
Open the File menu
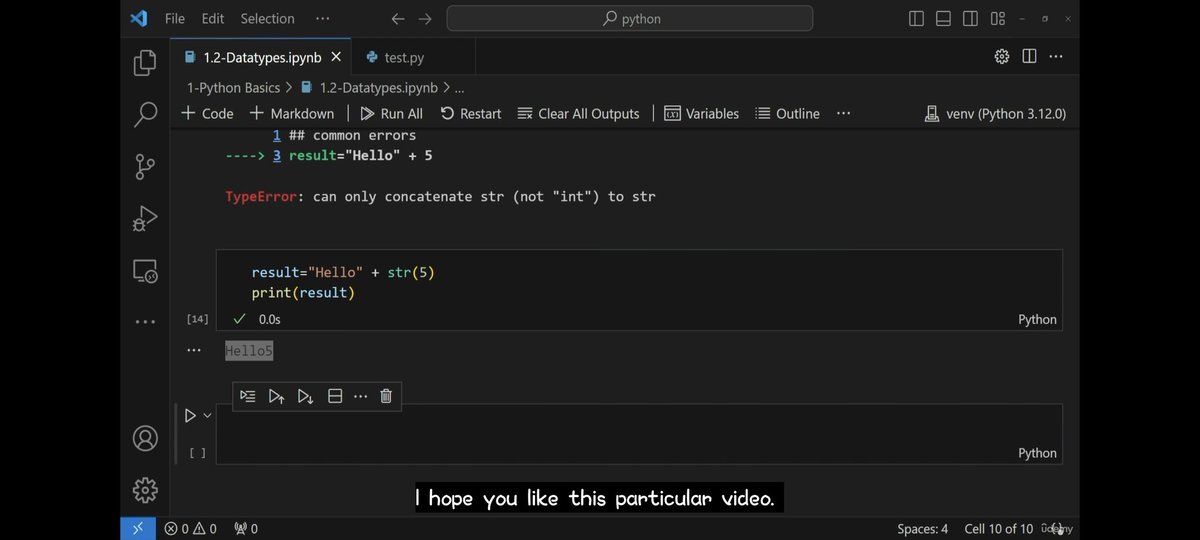pyautogui.click(x=175, y=19)
